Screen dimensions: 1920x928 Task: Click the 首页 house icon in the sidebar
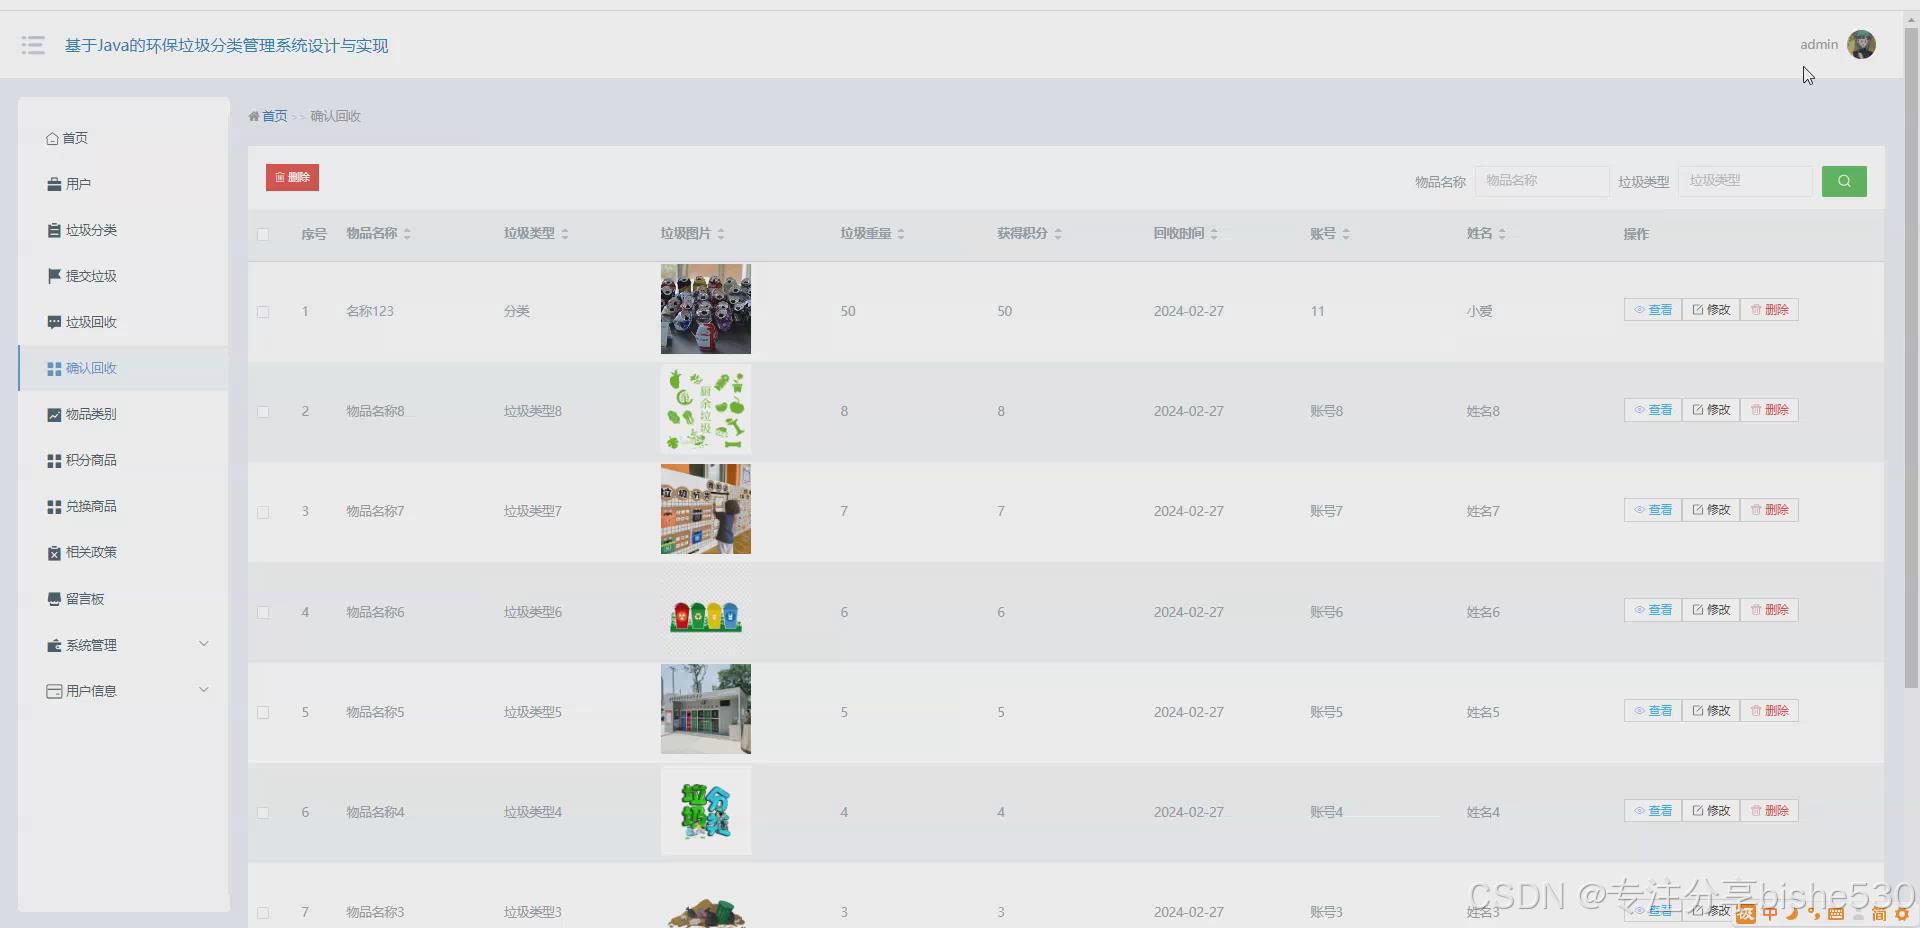[x=52, y=138]
